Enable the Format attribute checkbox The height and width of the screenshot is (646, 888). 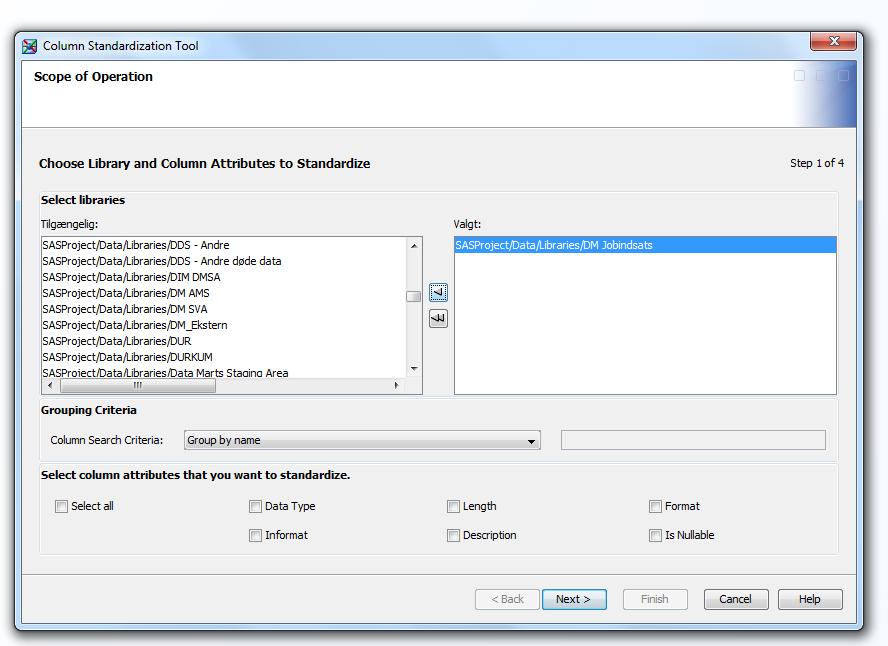point(655,506)
